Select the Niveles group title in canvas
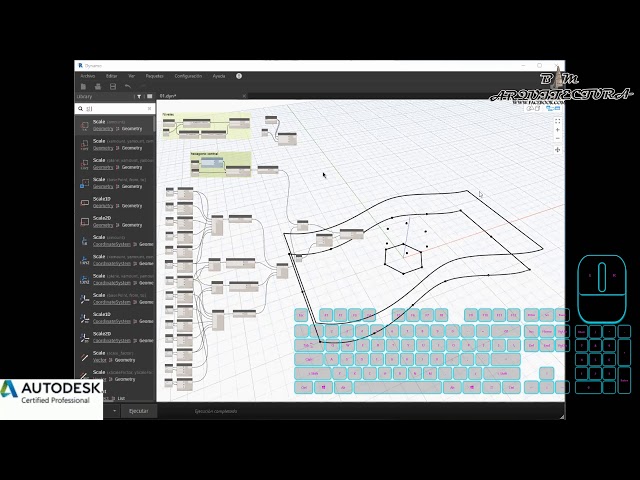Screen dimensions: 640x480 pyautogui.click(x=168, y=114)
